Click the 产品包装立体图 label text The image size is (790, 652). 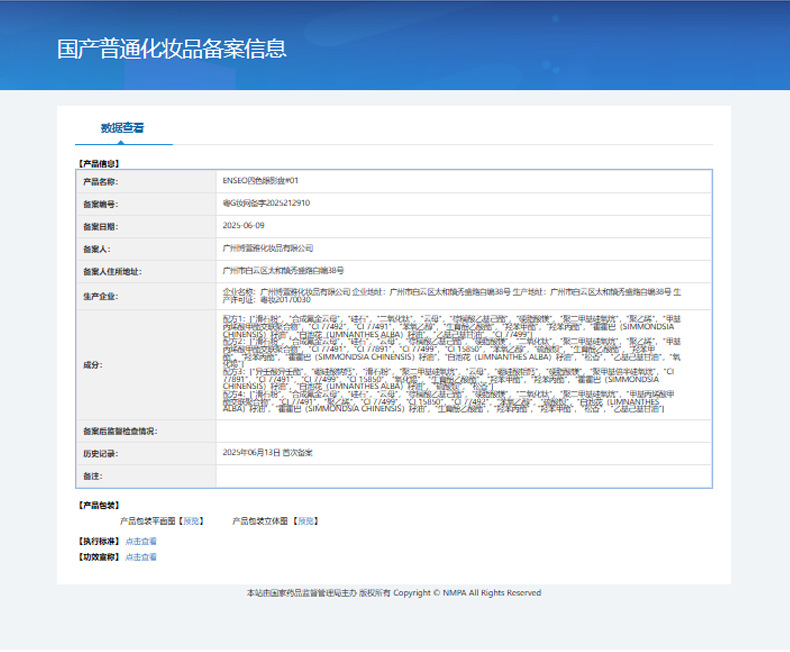260,521
